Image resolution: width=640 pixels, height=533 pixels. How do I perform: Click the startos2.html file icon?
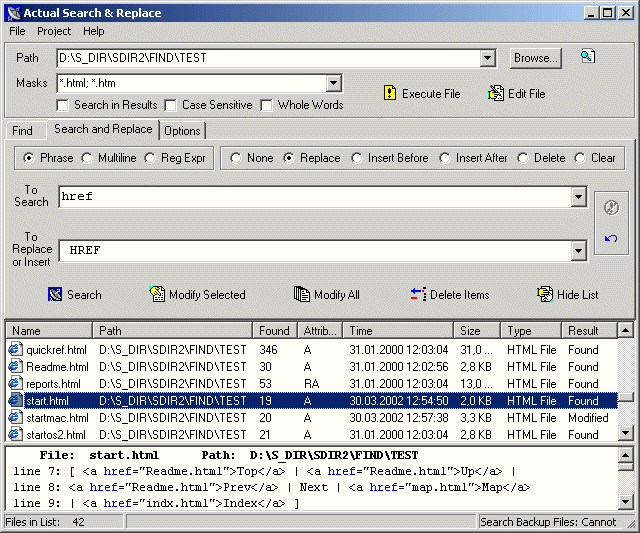pyautogui.click(x=15, y=434)
